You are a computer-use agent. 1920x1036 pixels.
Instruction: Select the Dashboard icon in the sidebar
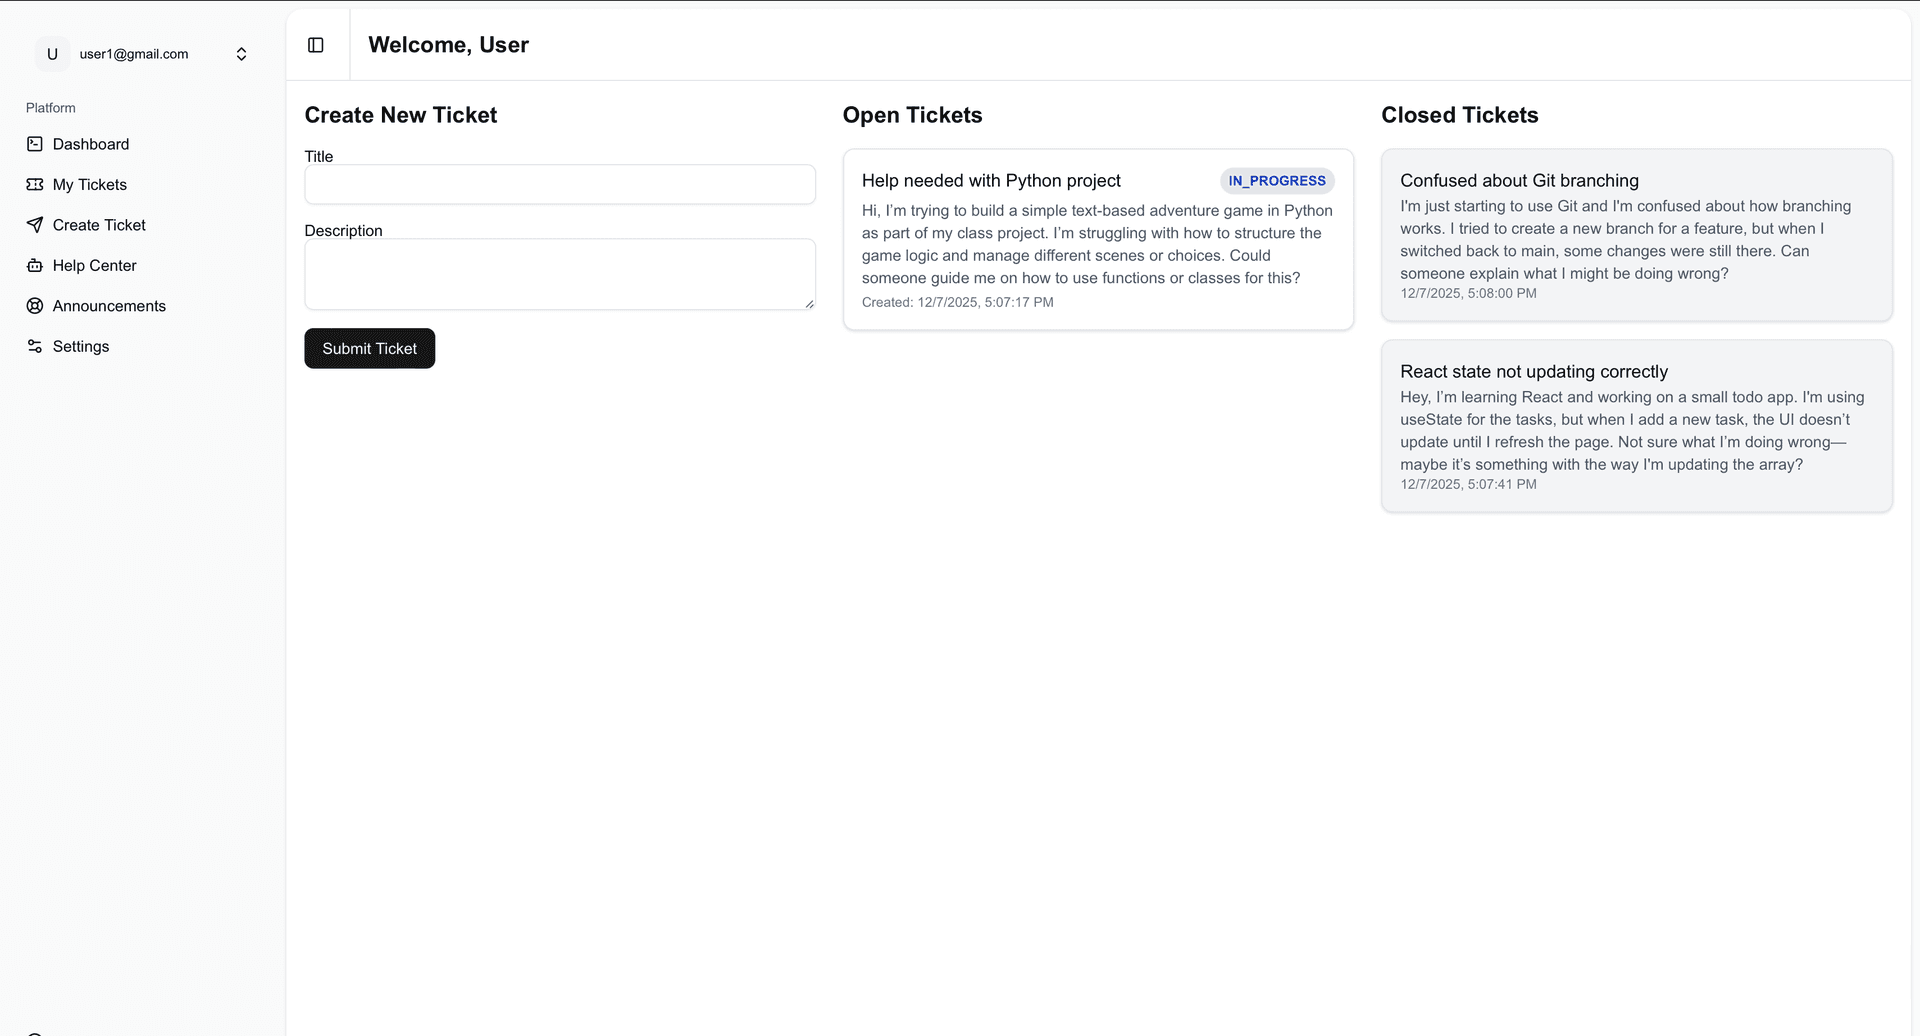pos(34,144)
